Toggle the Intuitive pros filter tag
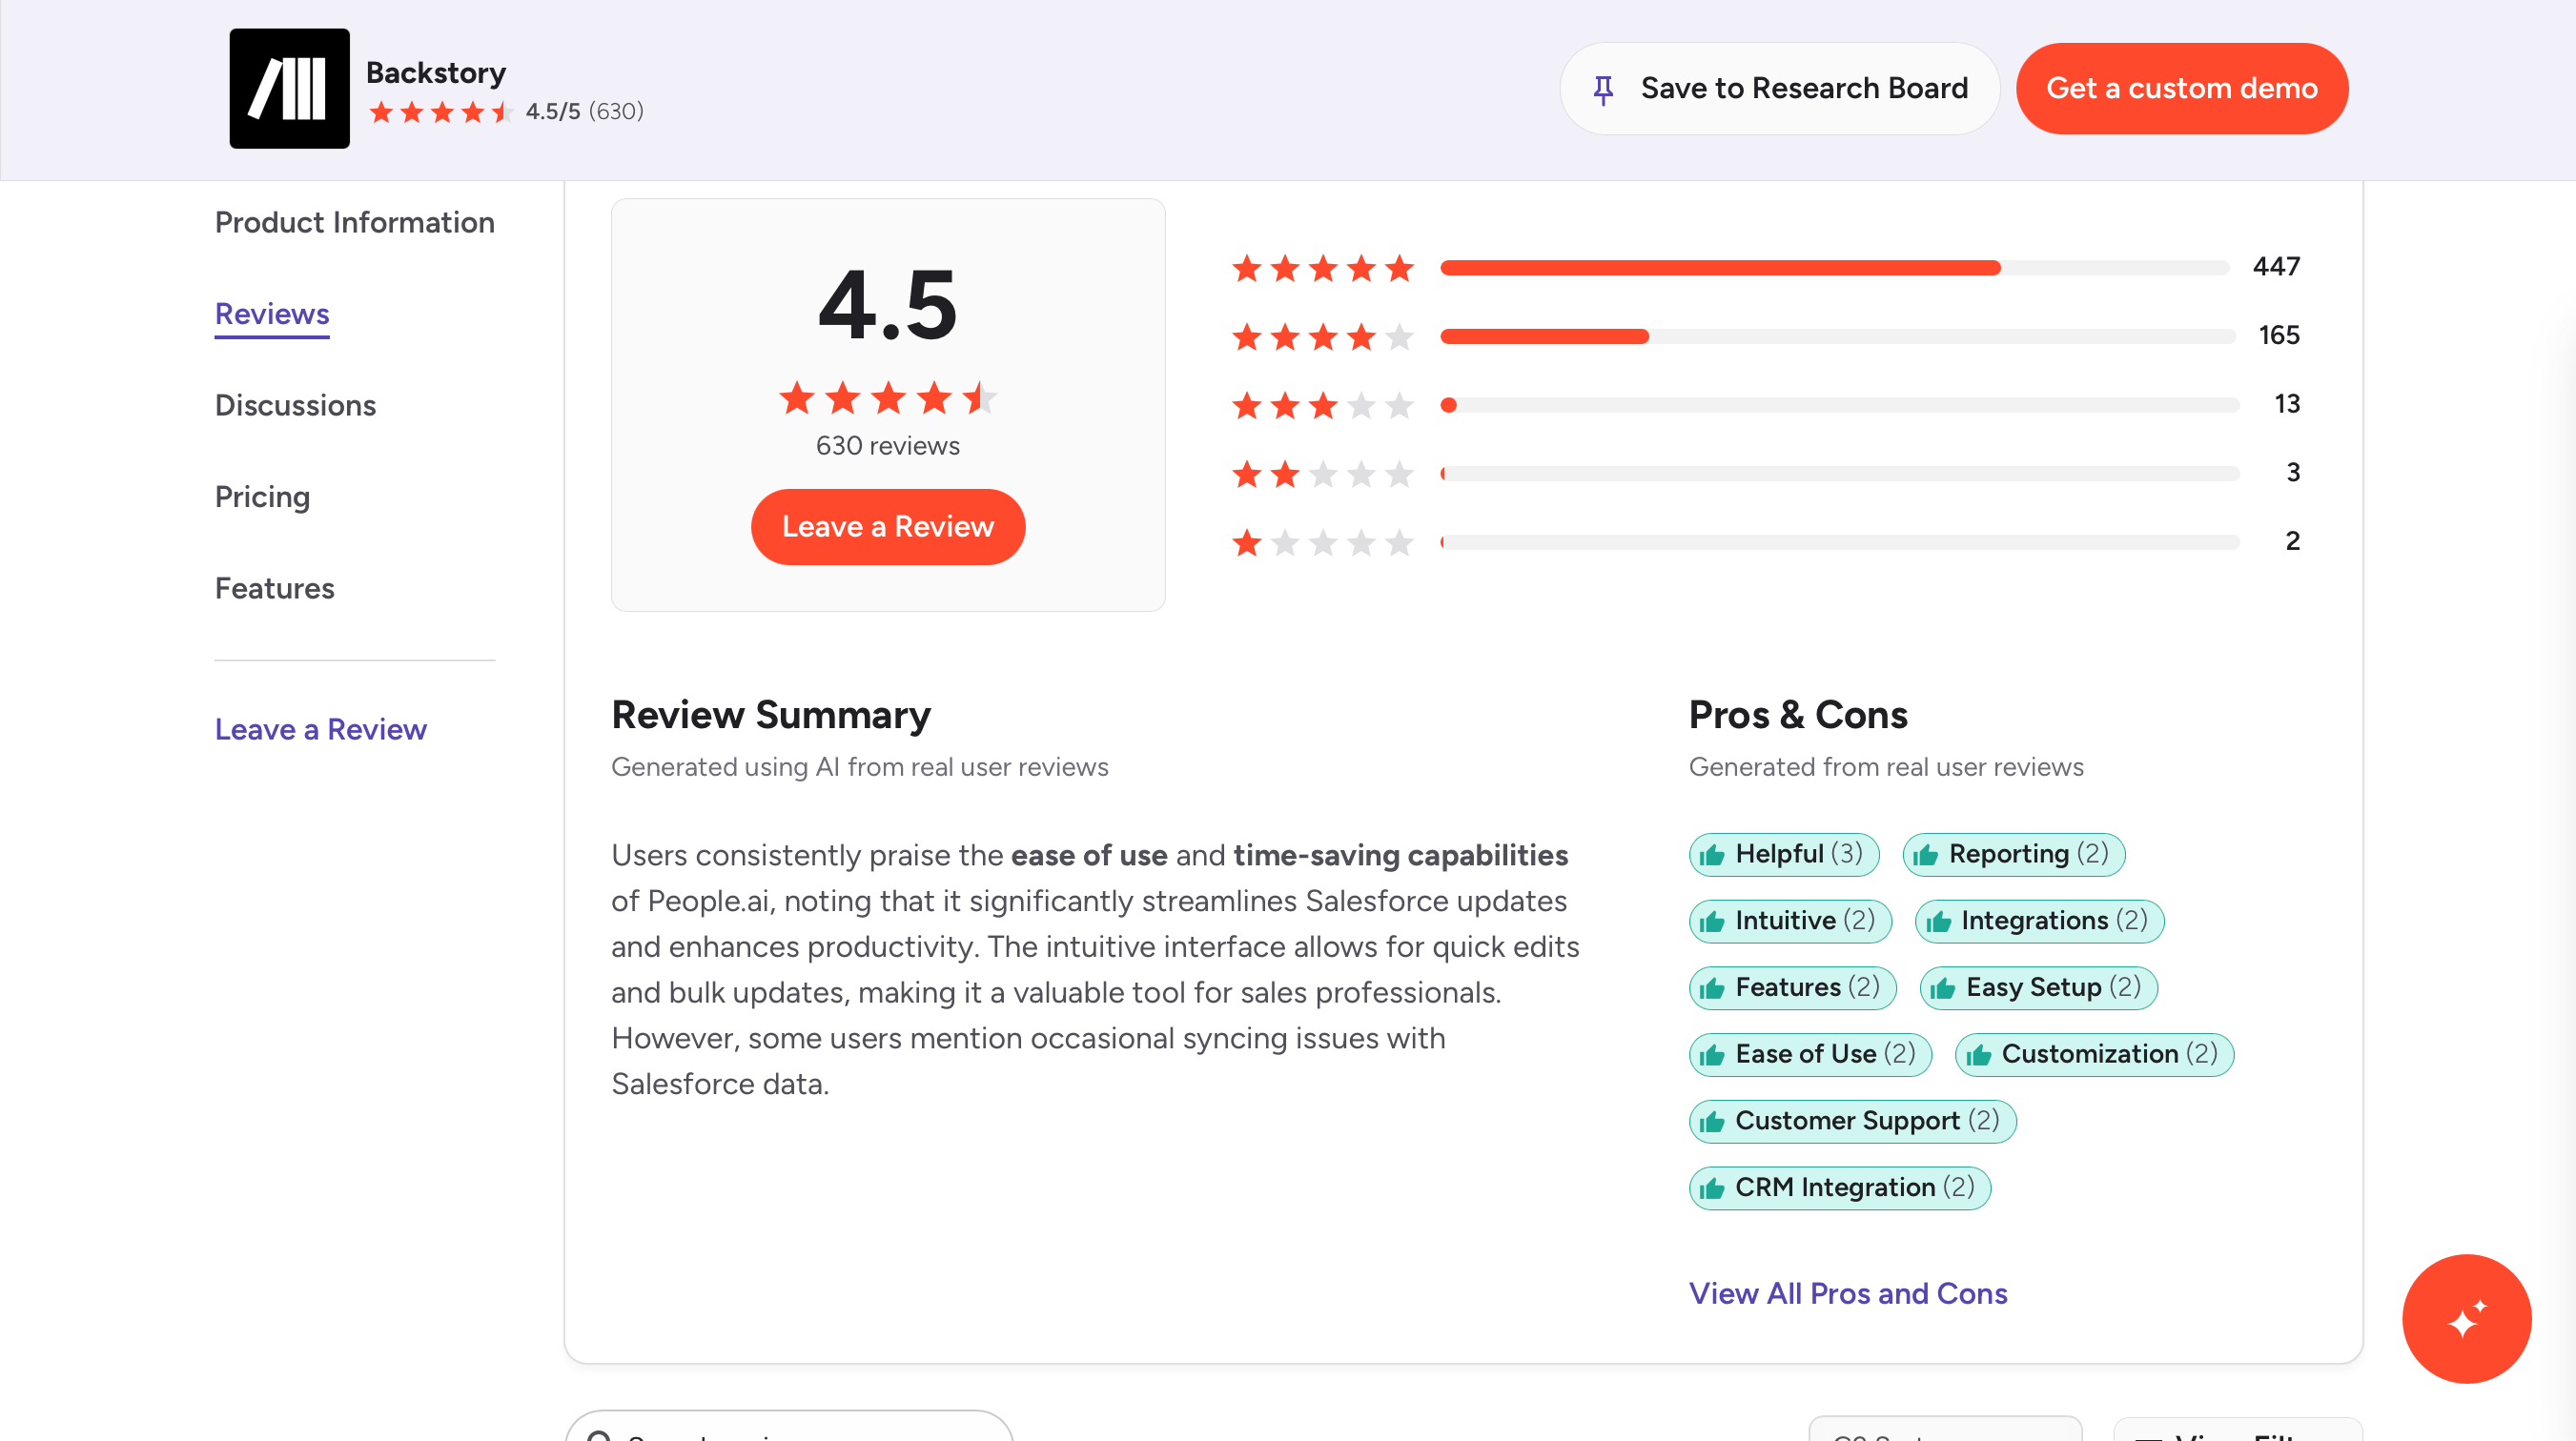The width and height of the screenshot is (2576, 1441). [1789, 921]
